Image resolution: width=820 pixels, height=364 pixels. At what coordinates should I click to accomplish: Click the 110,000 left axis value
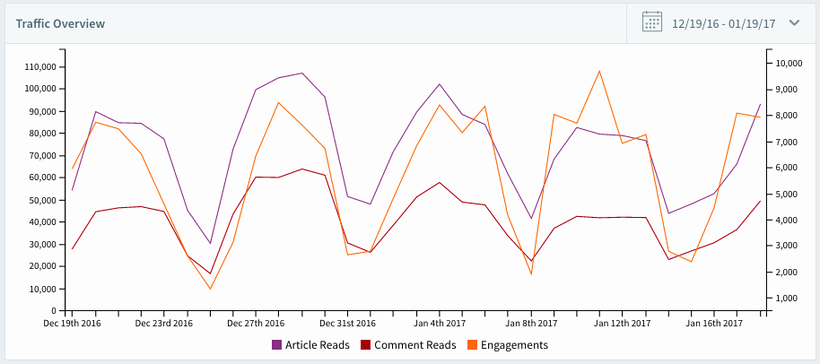[42, 67]
